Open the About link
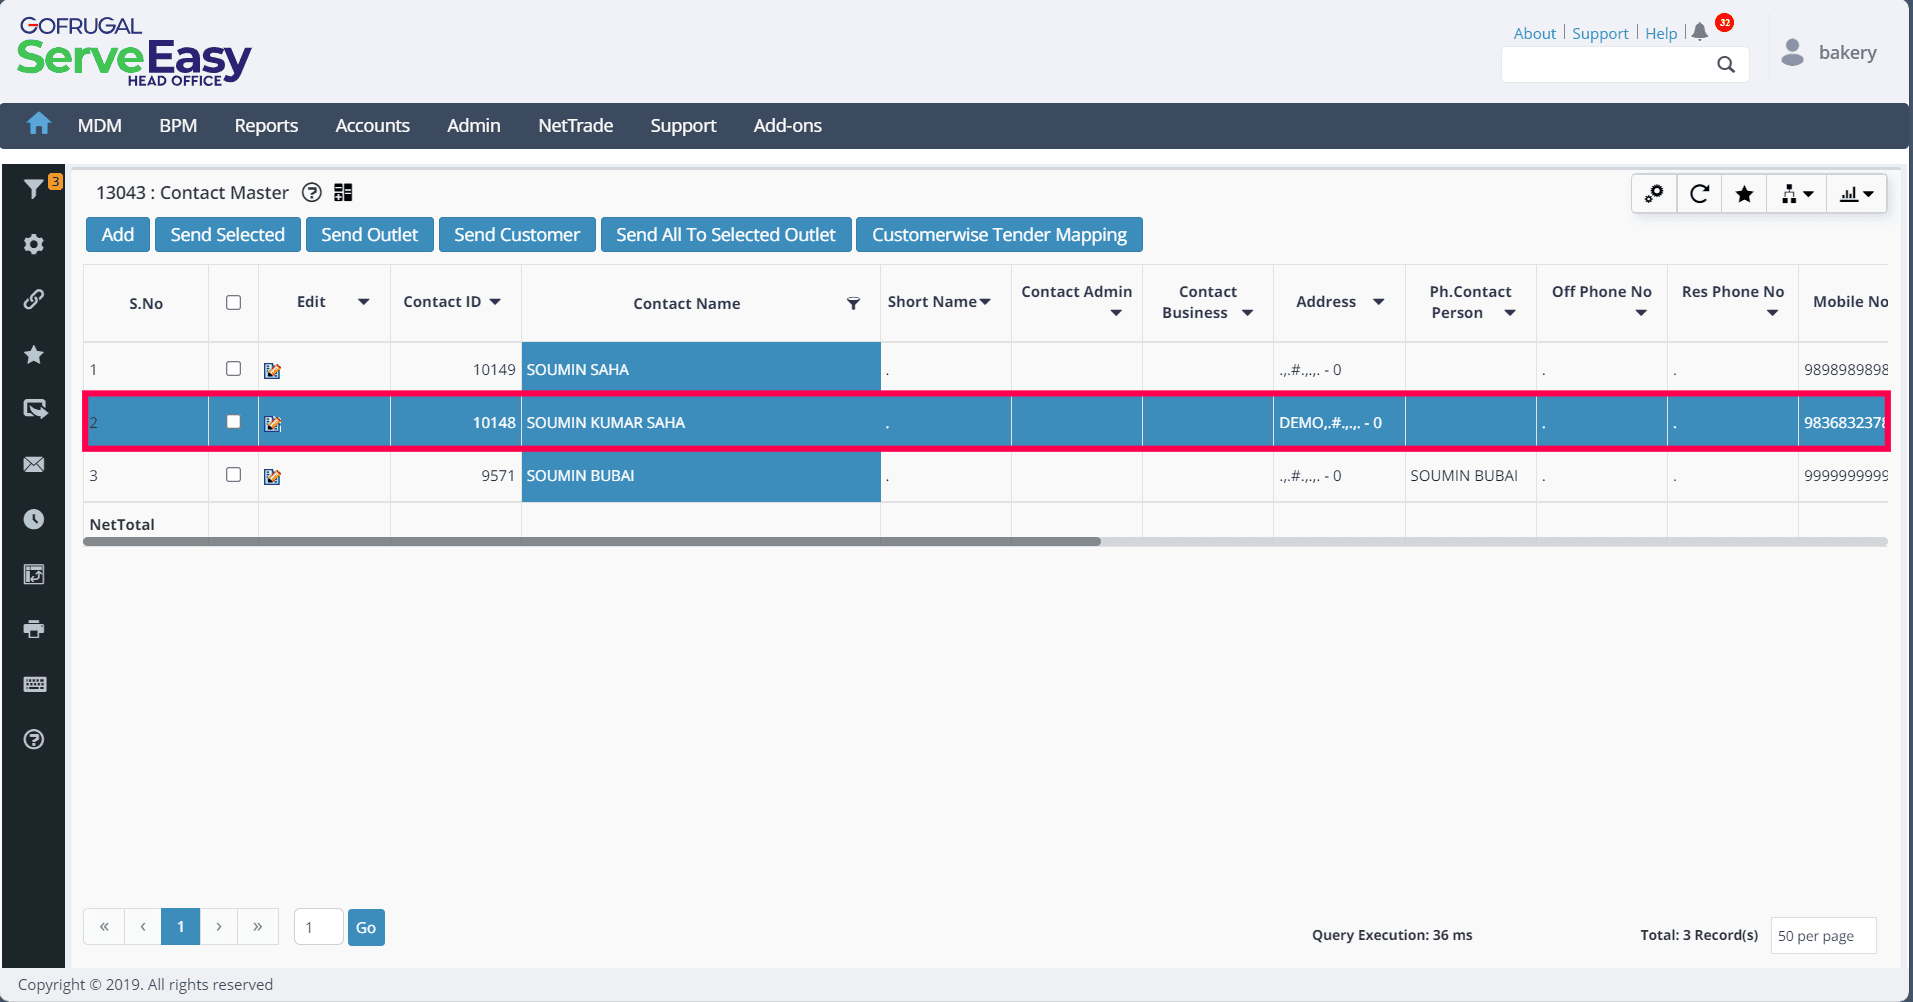1913x1002 pixels. tap(1535, 33)
